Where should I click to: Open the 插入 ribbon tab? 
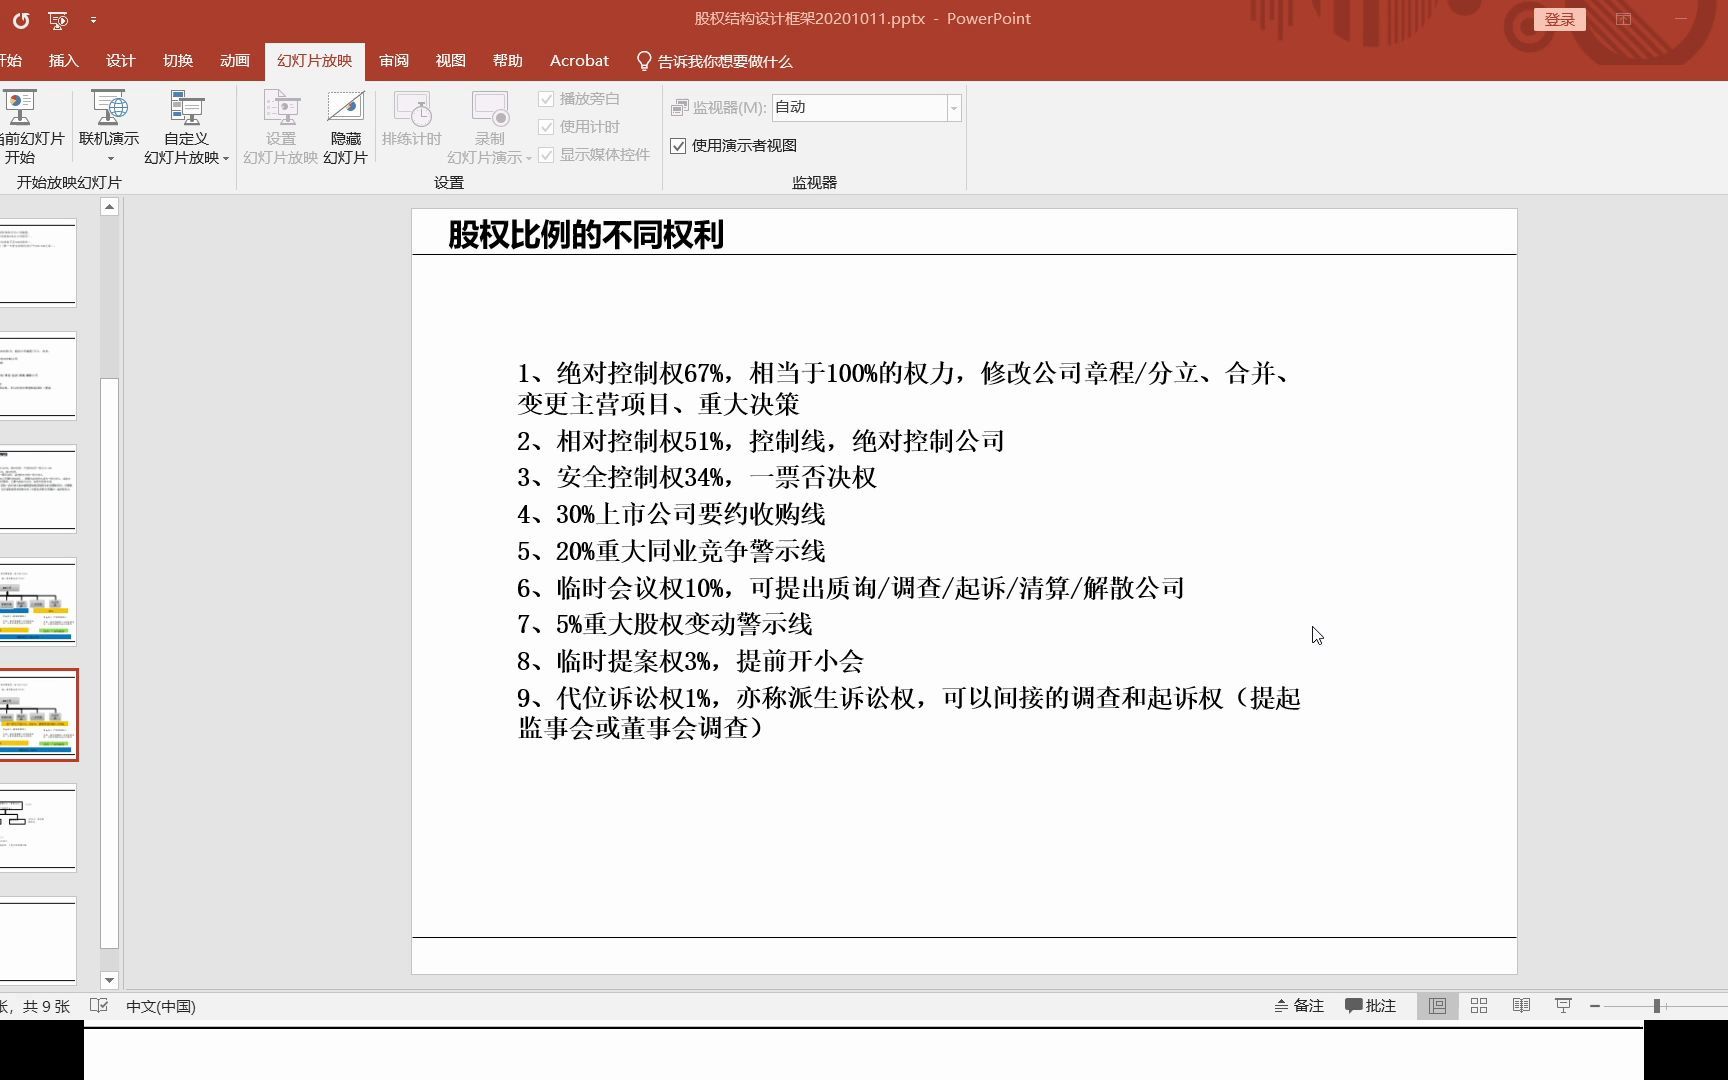click(63, 61)
